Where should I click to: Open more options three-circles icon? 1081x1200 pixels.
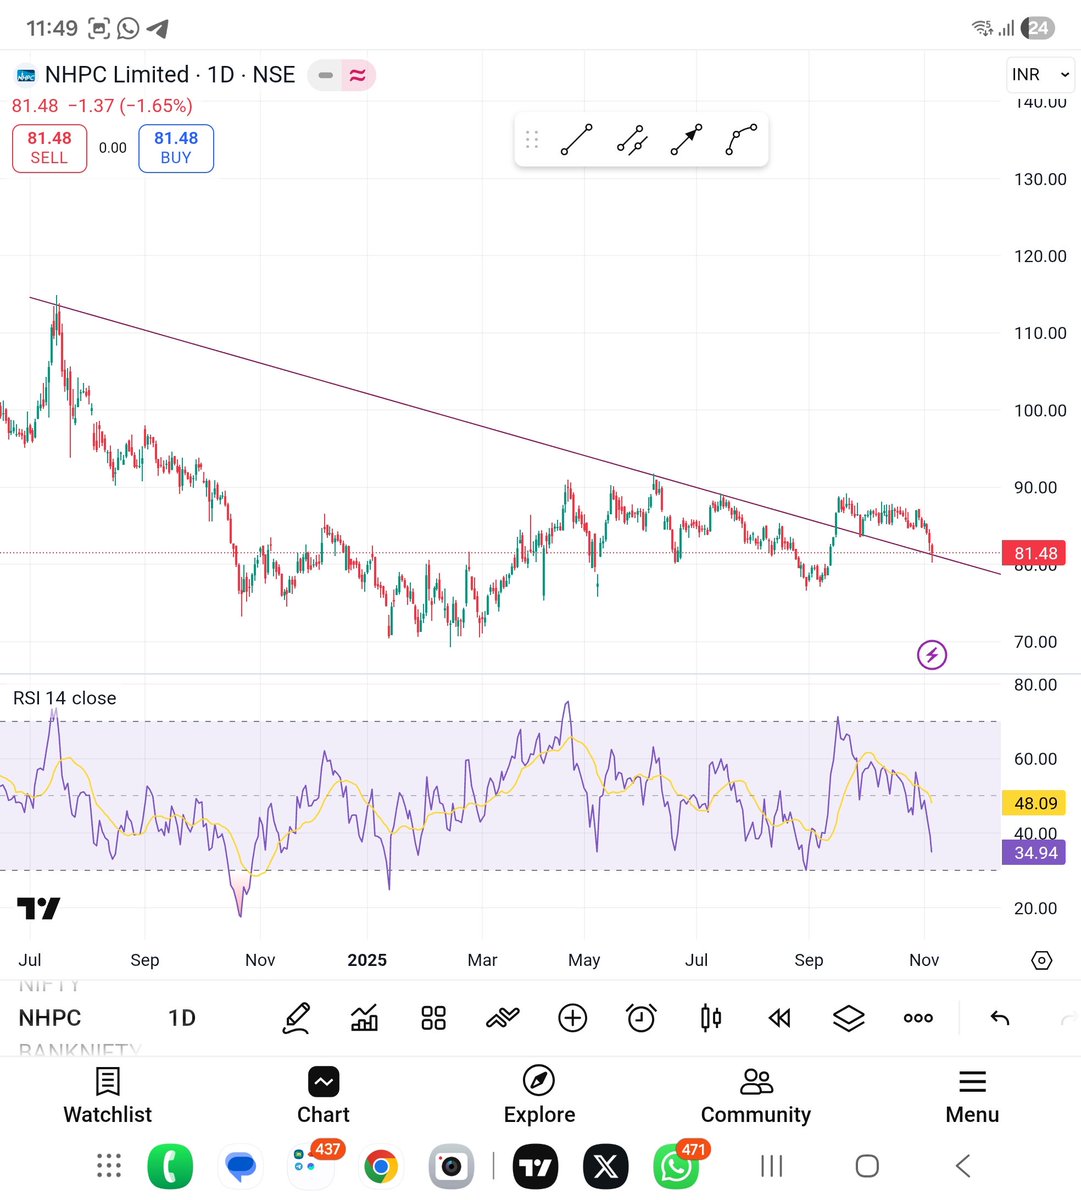pos(918,1018)
